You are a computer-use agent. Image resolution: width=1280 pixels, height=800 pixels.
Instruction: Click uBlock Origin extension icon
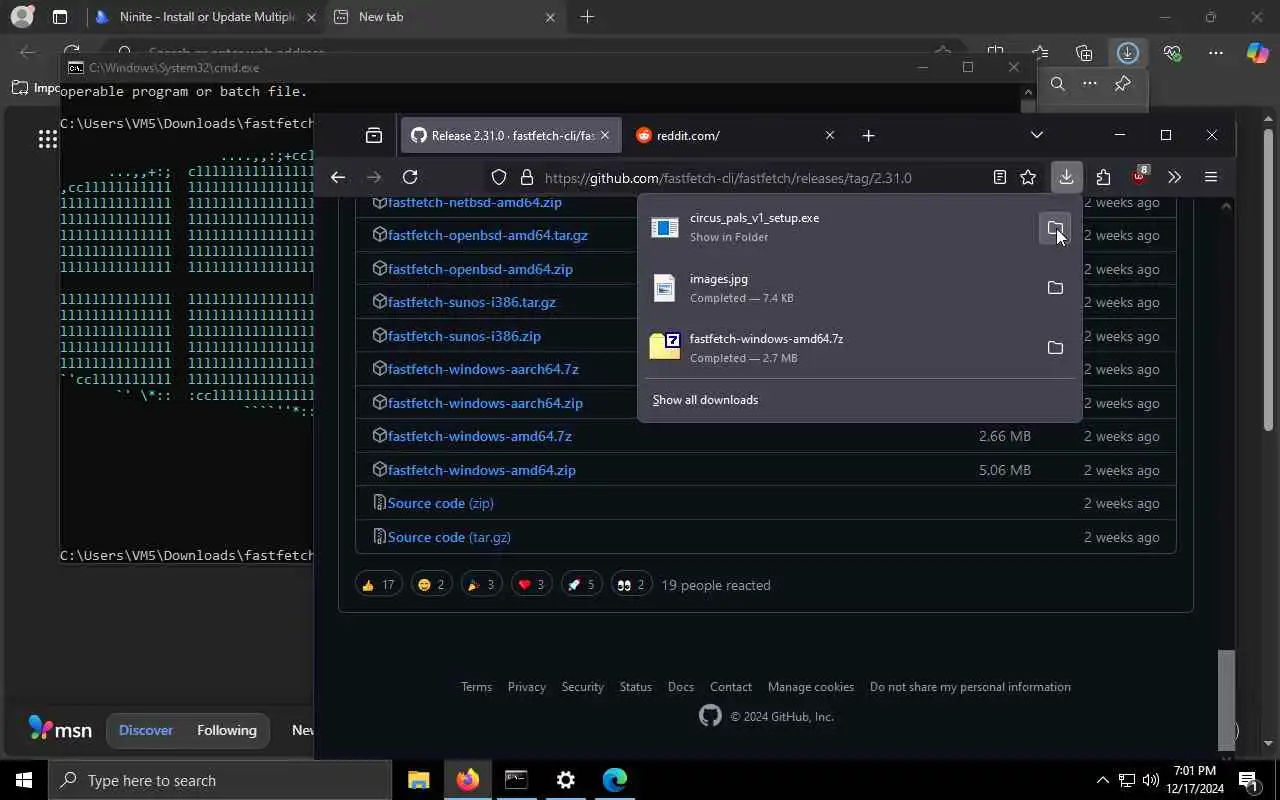coord(1139,177)
